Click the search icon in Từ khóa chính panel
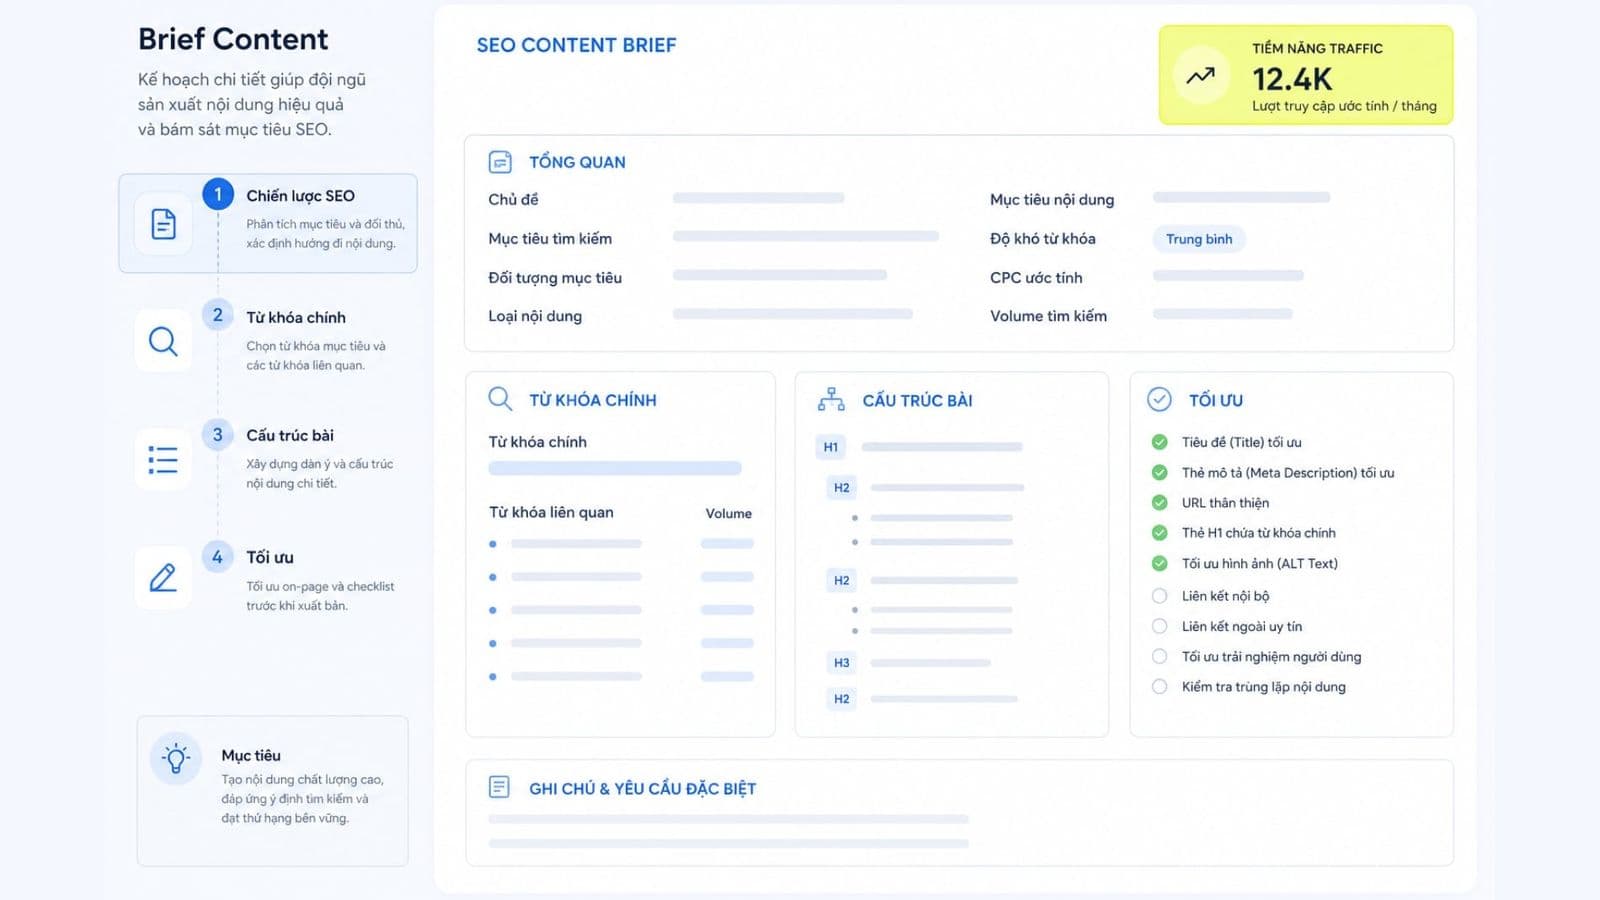 point(500,399)
